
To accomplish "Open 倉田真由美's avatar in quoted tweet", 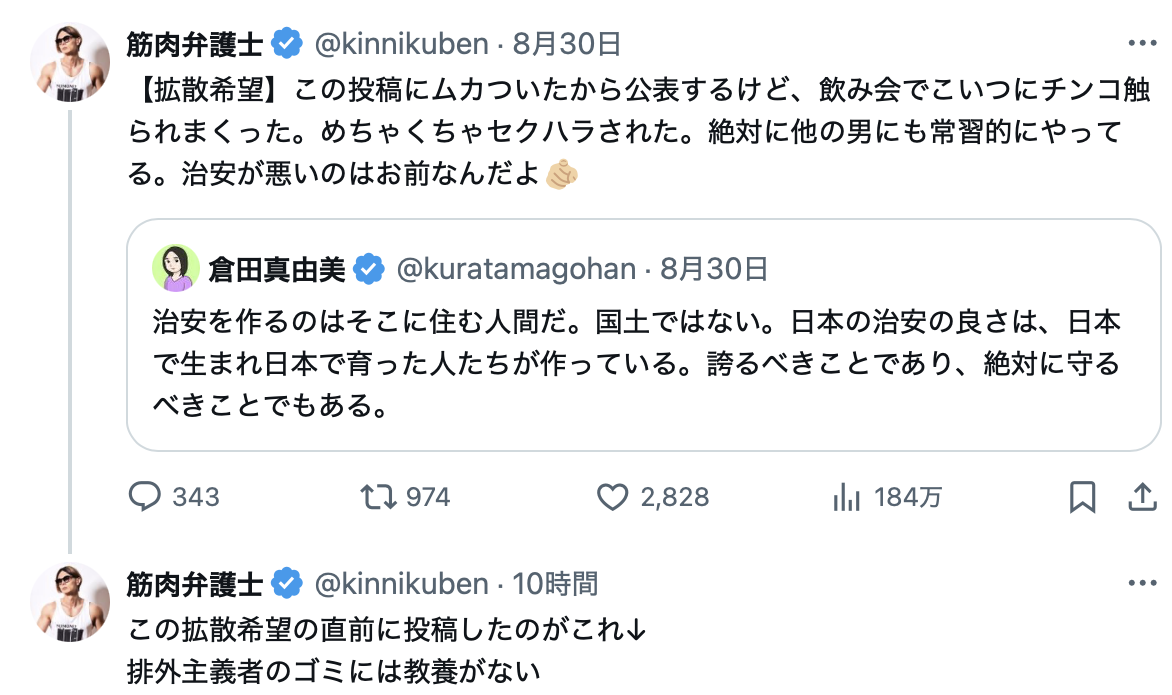I will (176, 268).
